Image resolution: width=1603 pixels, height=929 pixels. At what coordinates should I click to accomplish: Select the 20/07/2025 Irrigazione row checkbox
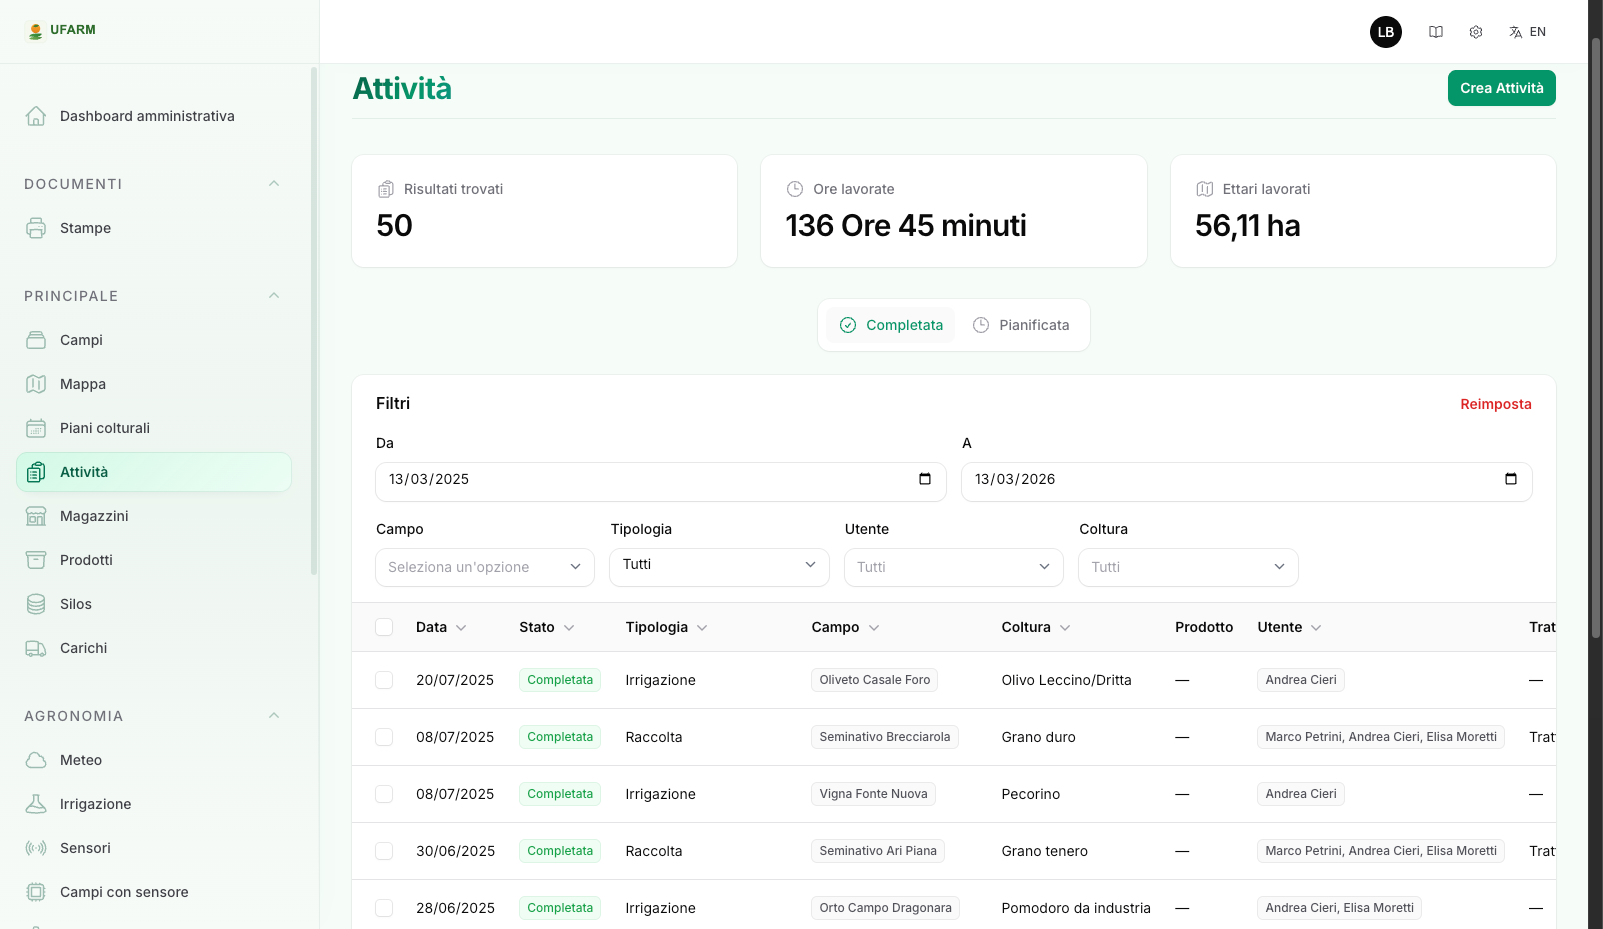pyautogui.click(x=384, y=680)
